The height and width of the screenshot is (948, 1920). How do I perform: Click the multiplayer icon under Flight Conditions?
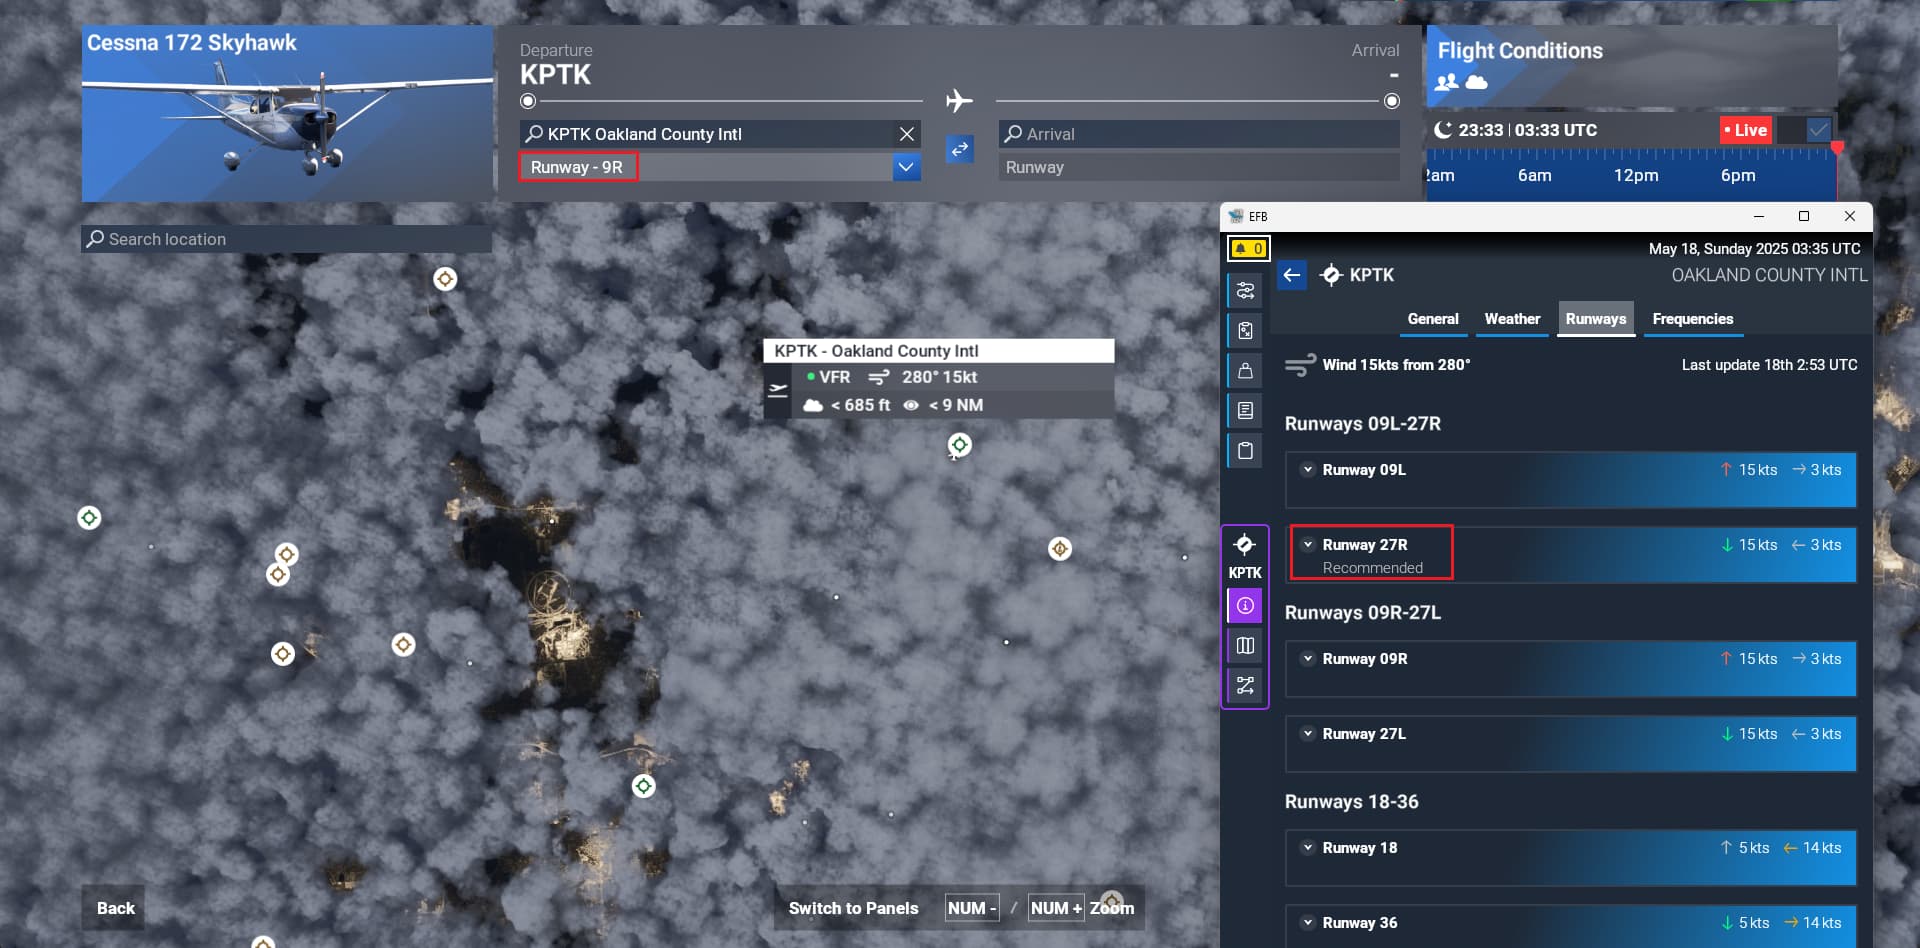pos(1447,82)
